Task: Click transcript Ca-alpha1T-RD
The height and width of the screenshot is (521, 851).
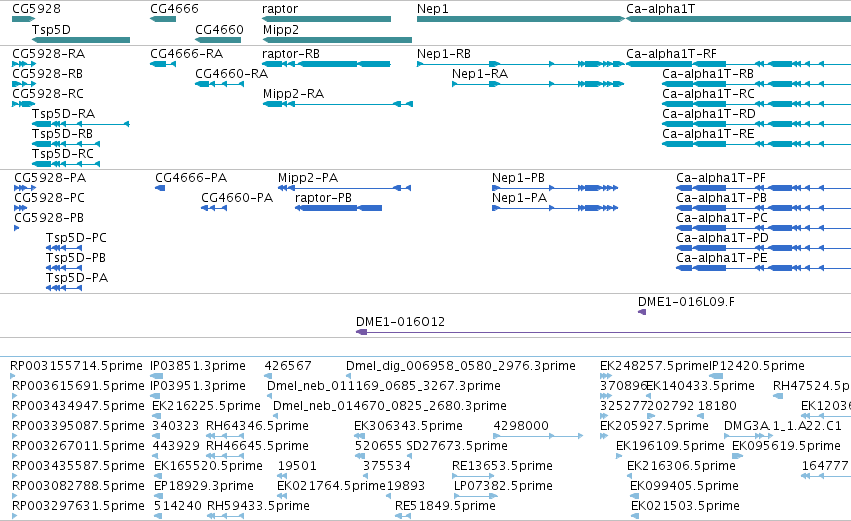Action: coord(709,114)
